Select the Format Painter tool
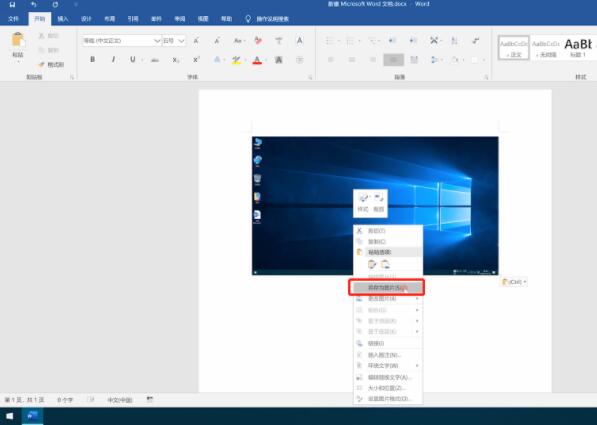 [51, 64]
